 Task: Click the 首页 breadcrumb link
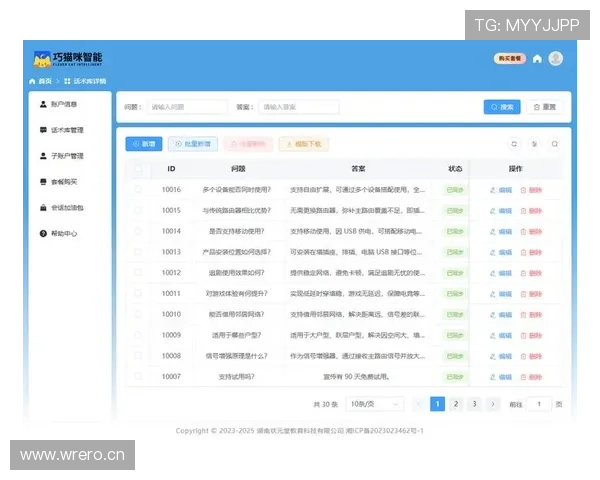click(41, 81)
